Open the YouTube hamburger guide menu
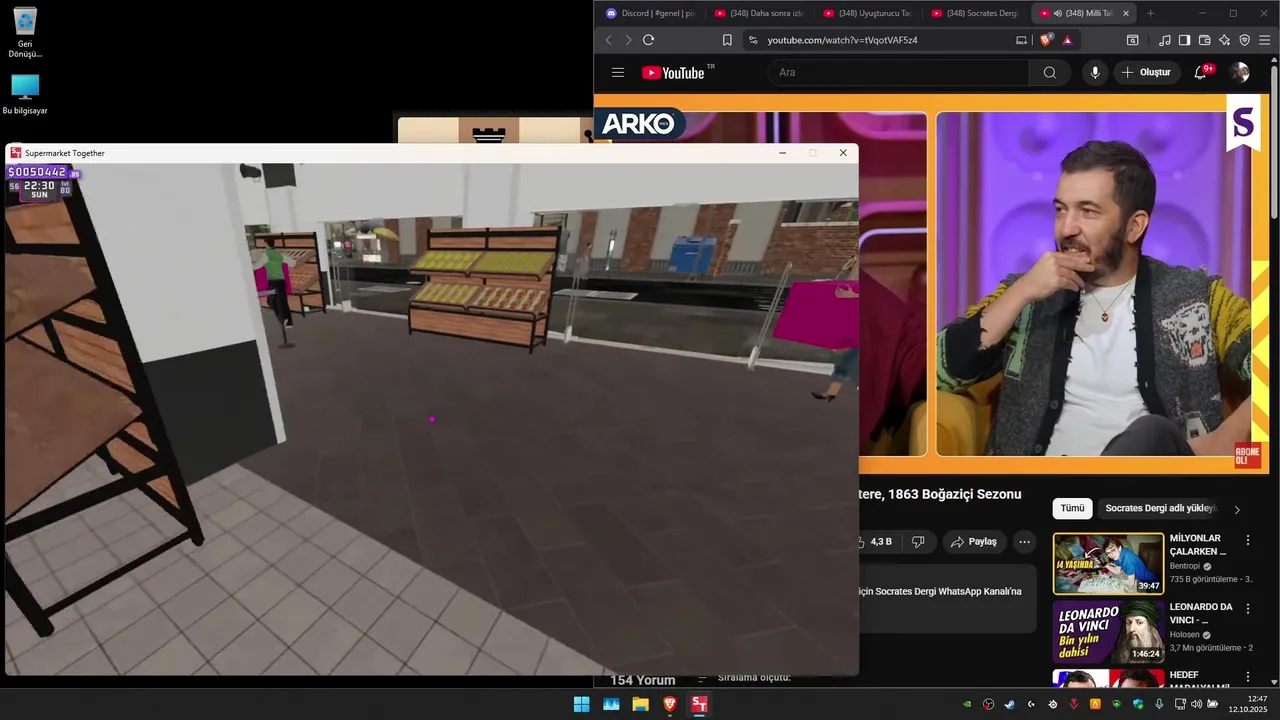1280x720 pixels. point(618,72)
